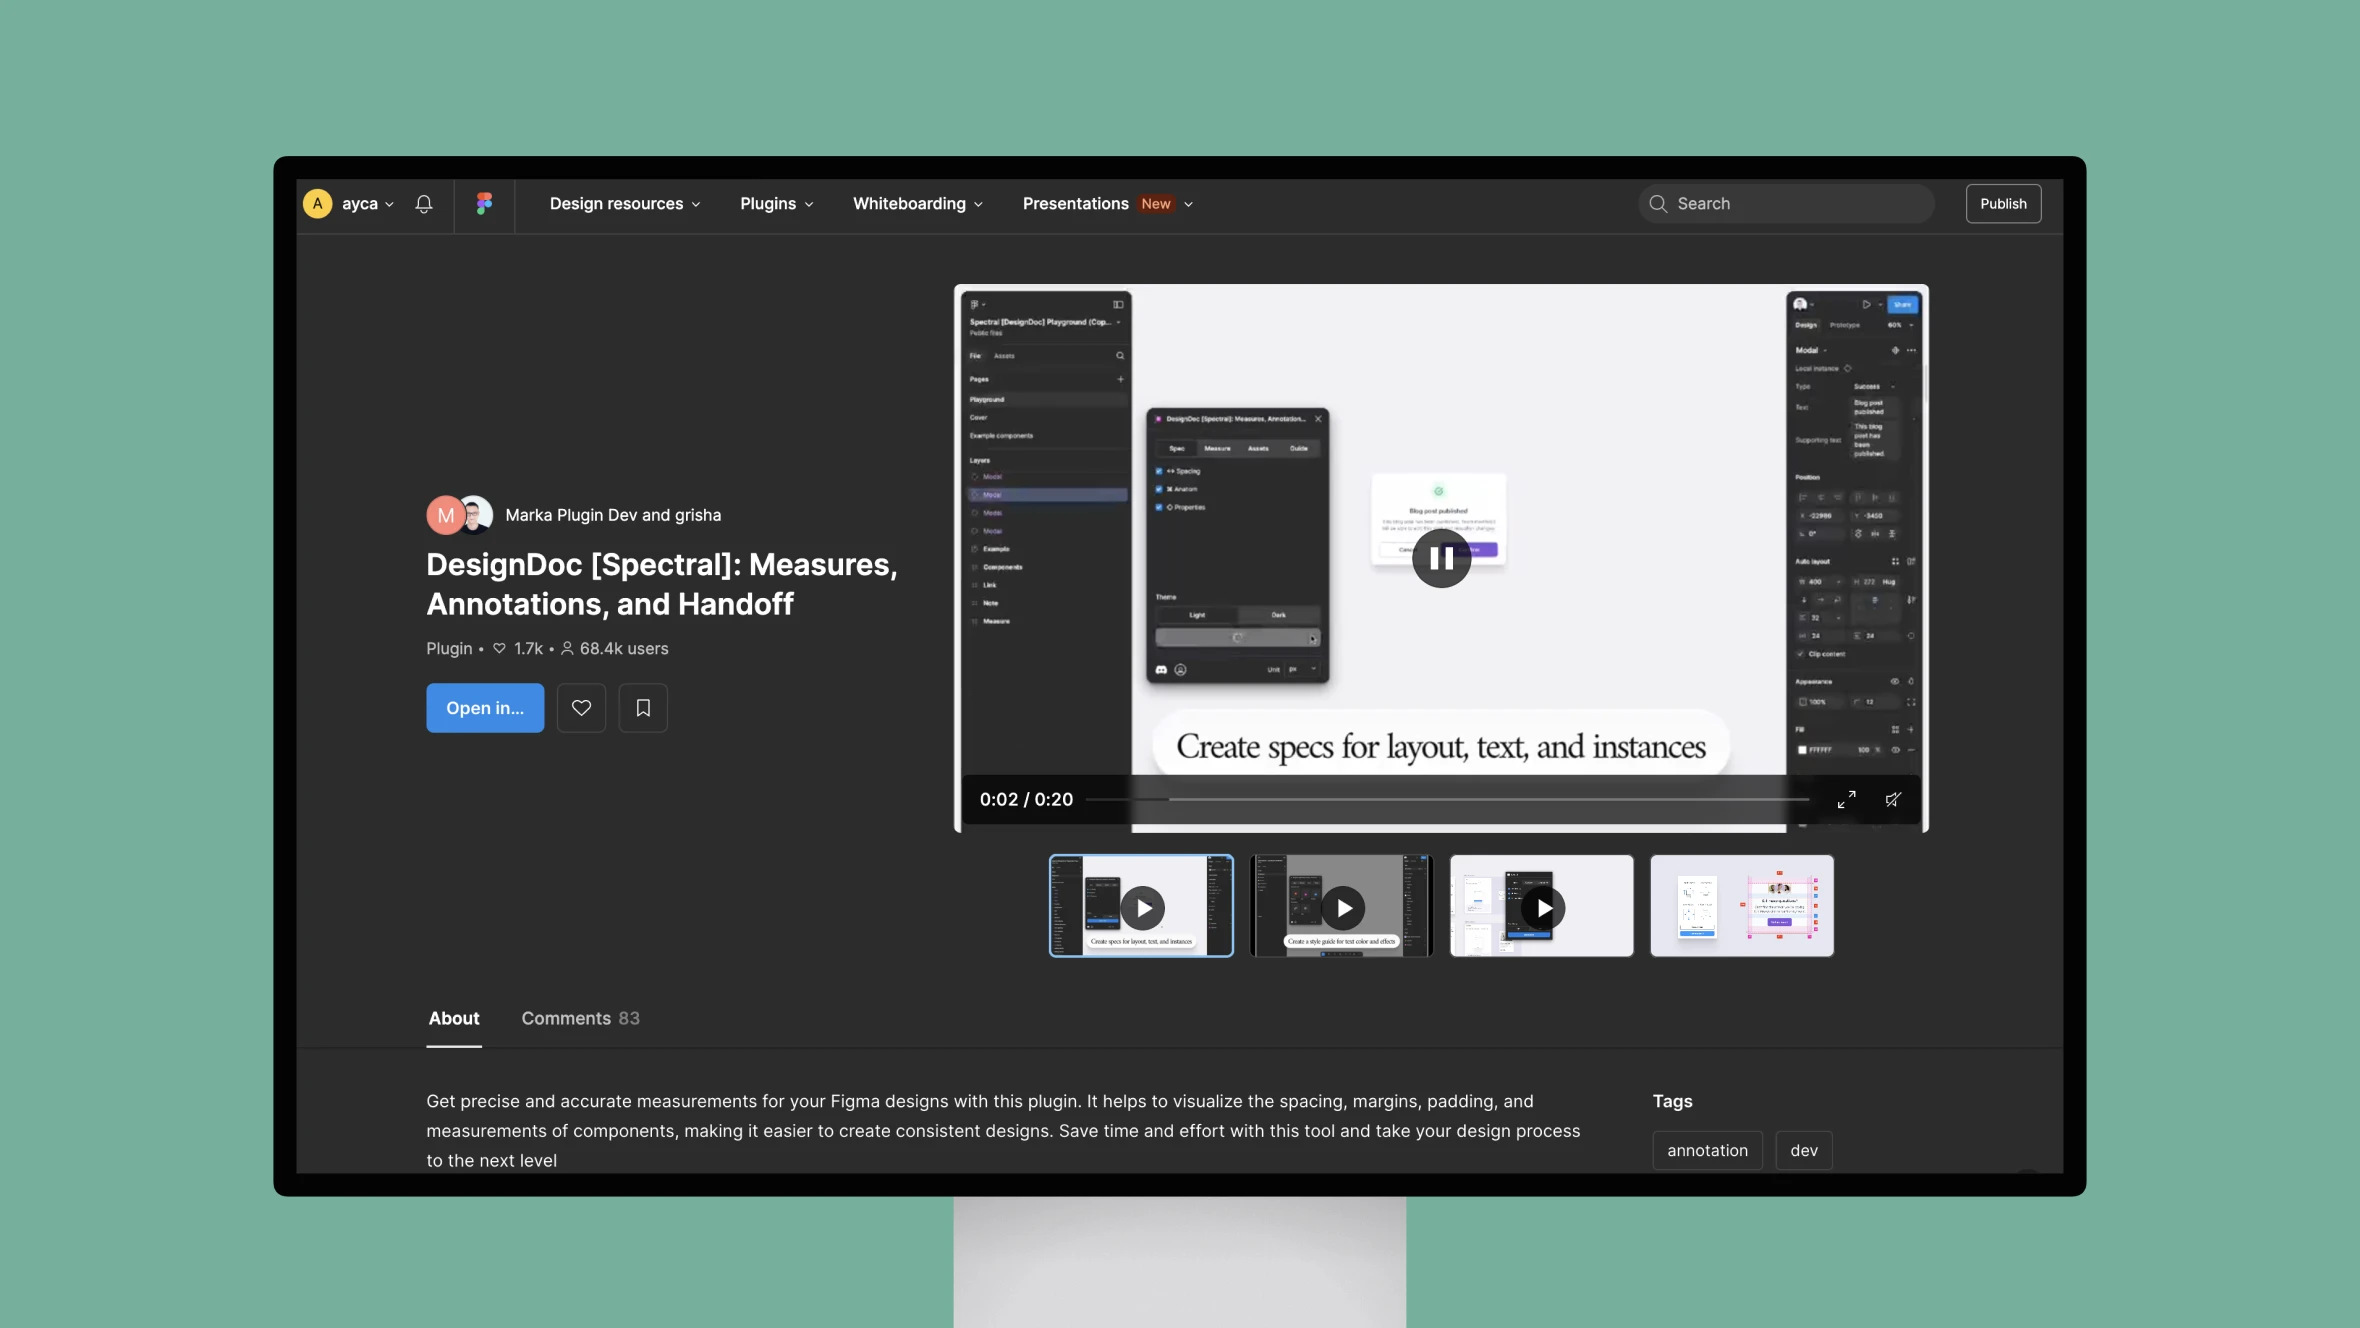Viewport: 2360px width, 1328px height.
Task: Enter fullscreen on the video
Action: coord(1846,800)
